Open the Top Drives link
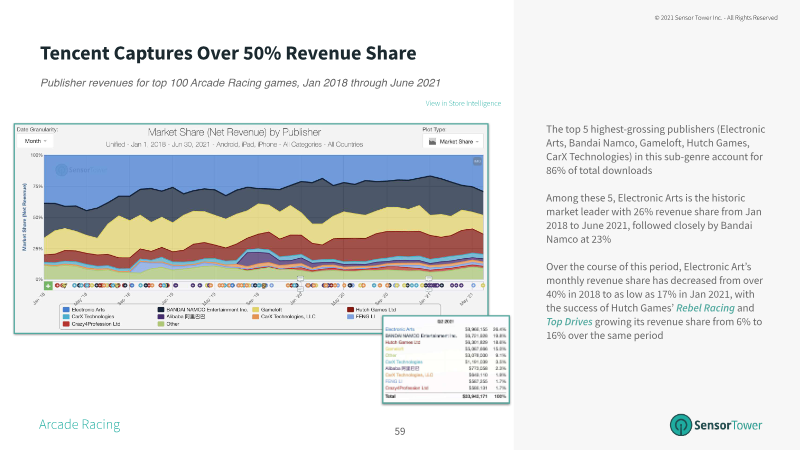Screen dimensions: 800x450 pyautogui.click(x=569, y=321)
